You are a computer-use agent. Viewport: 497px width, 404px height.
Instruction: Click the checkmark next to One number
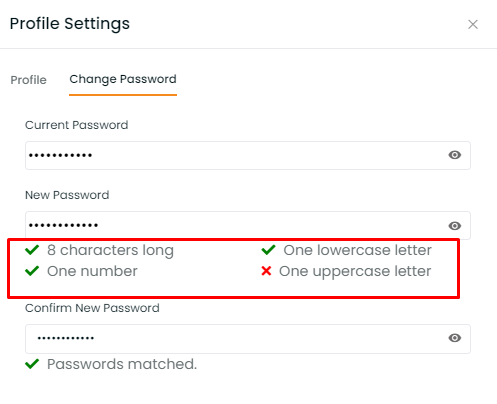click(x=32, y=271)
